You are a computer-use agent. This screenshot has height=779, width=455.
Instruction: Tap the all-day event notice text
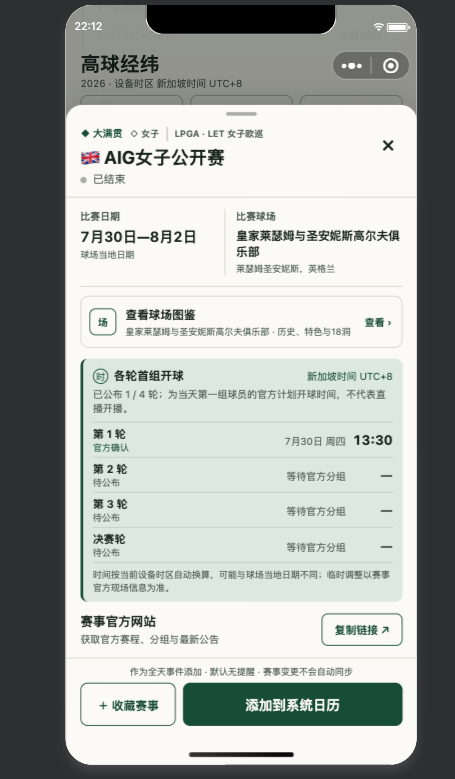[x=241, y=672]
